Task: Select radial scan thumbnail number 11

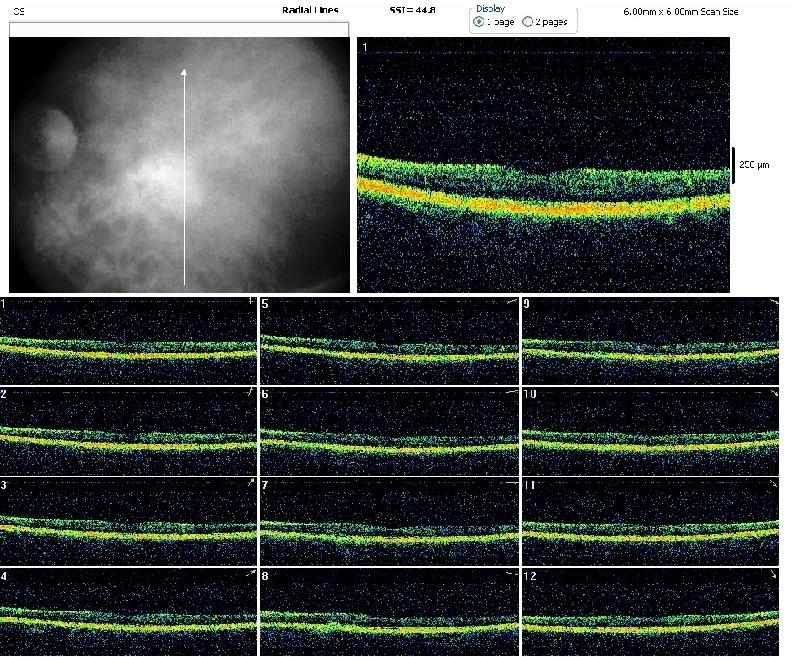Action: pos(650,522)
